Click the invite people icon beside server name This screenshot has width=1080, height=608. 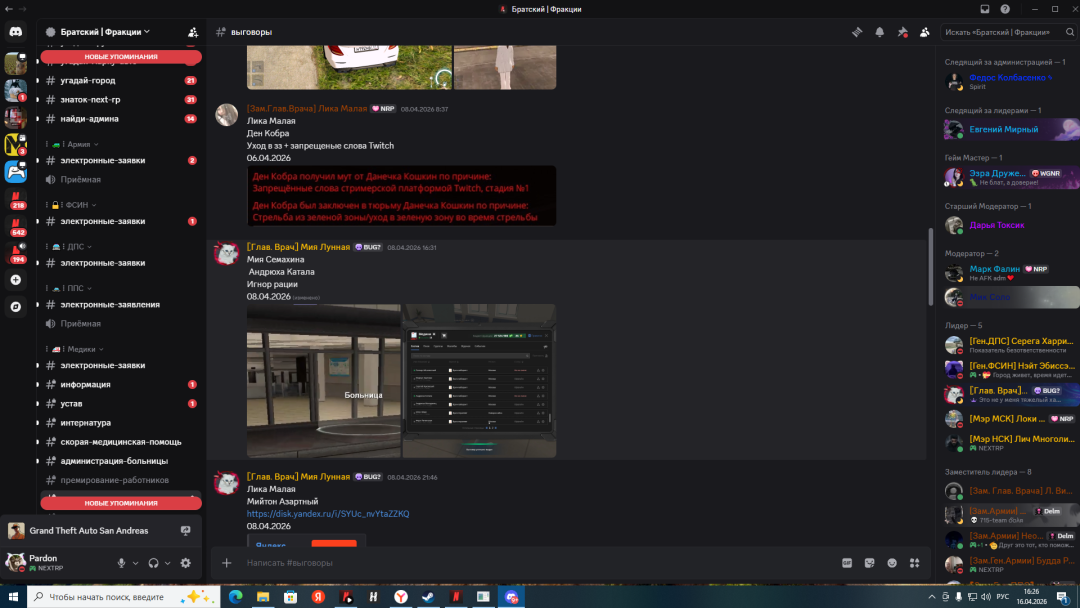pyautogui.click(x=192, y=32)
